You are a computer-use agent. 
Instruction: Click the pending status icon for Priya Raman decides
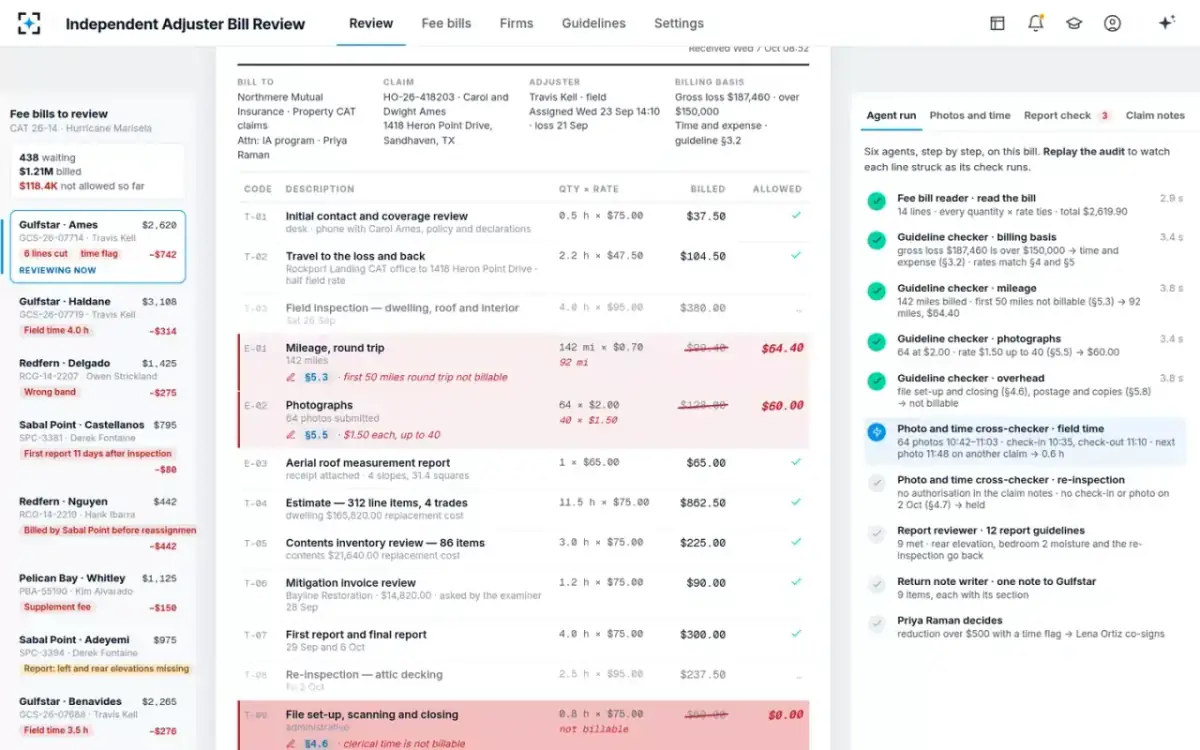coord(877,624)
